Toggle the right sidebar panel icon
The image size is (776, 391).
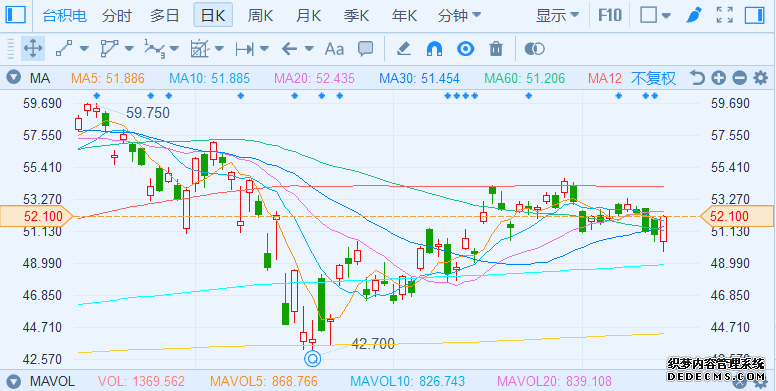click(x=754, y=14)
